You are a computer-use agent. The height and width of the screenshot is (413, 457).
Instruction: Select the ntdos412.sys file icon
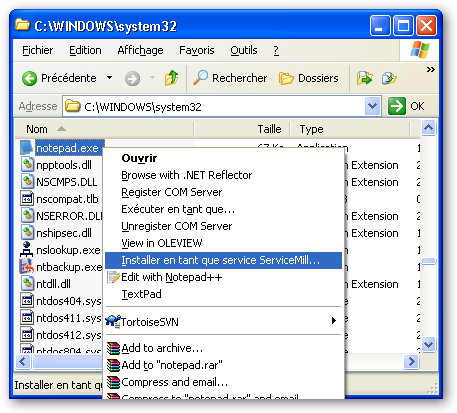[27, 335]
